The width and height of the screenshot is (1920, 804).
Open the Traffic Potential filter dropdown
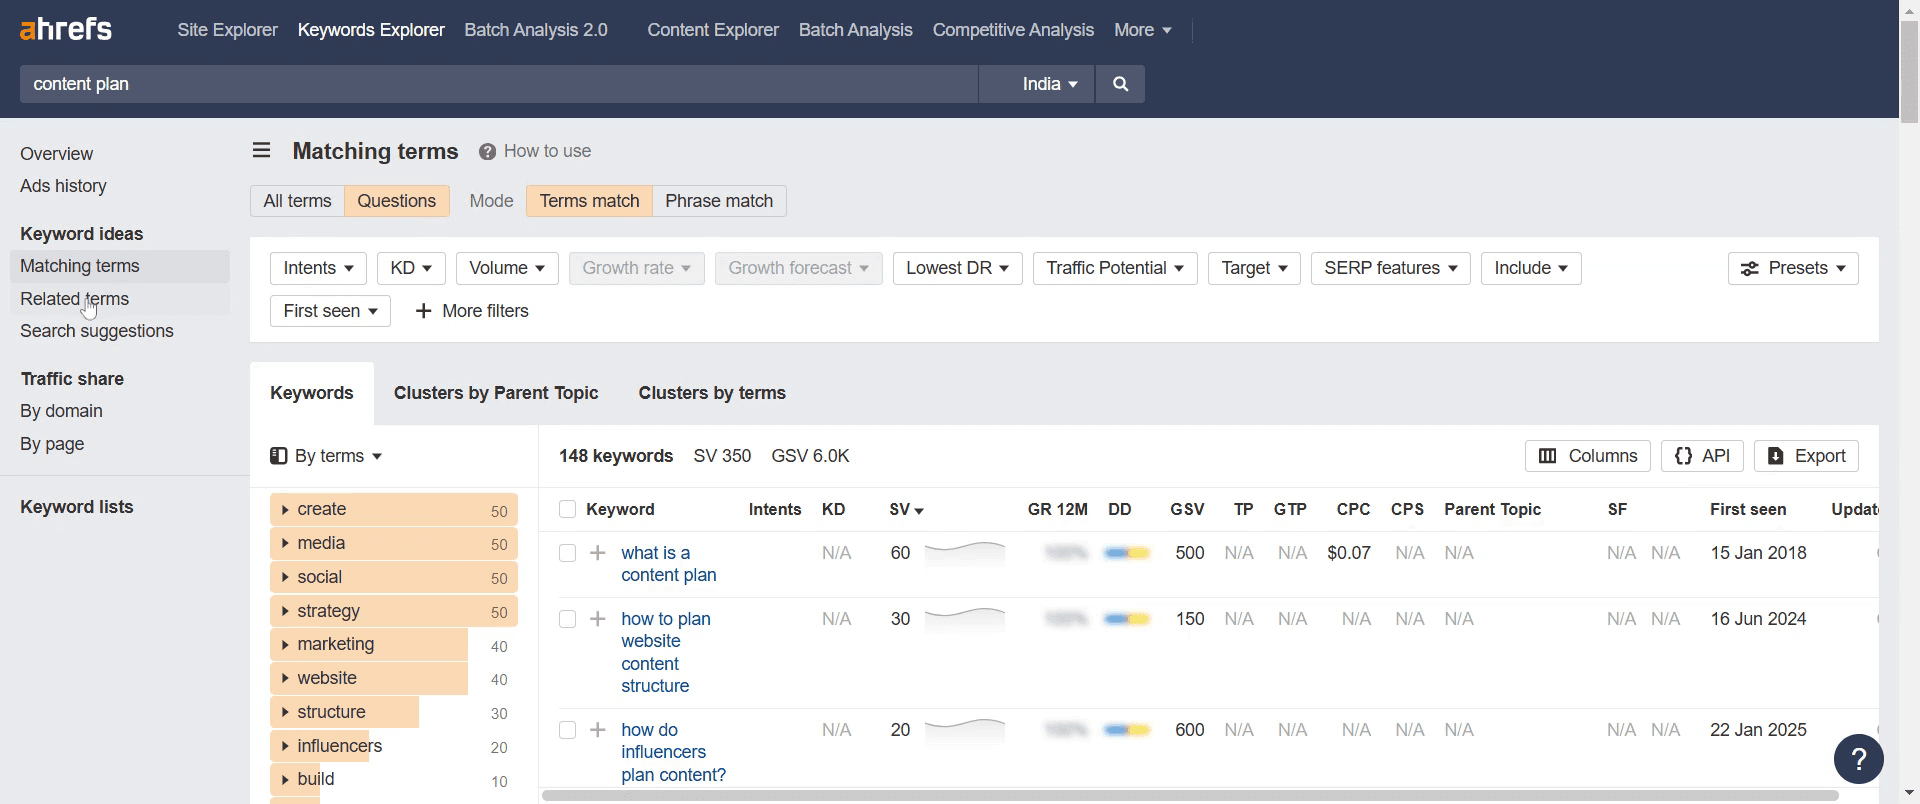coord(1115,268)
